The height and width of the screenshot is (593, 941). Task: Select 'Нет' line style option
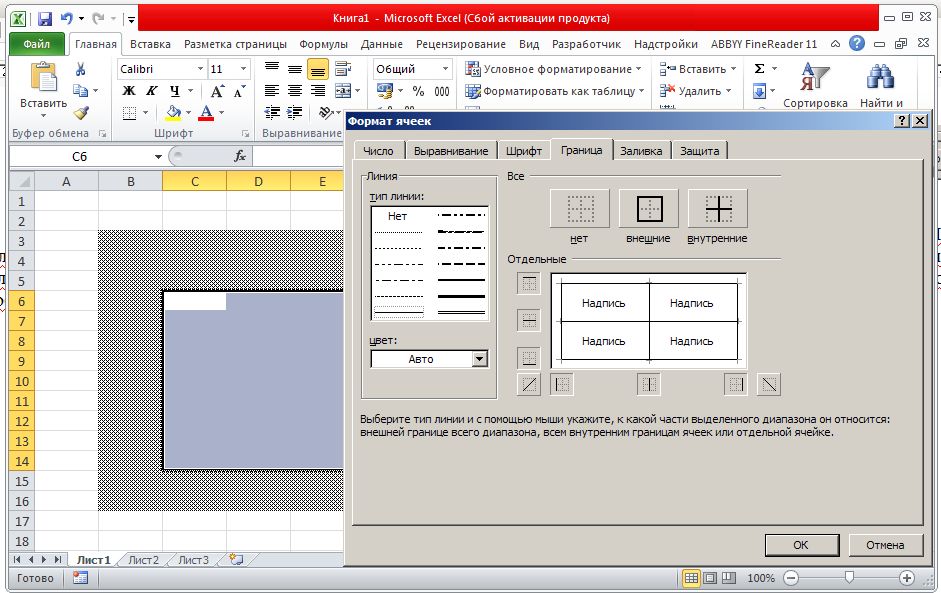point(397,216)
